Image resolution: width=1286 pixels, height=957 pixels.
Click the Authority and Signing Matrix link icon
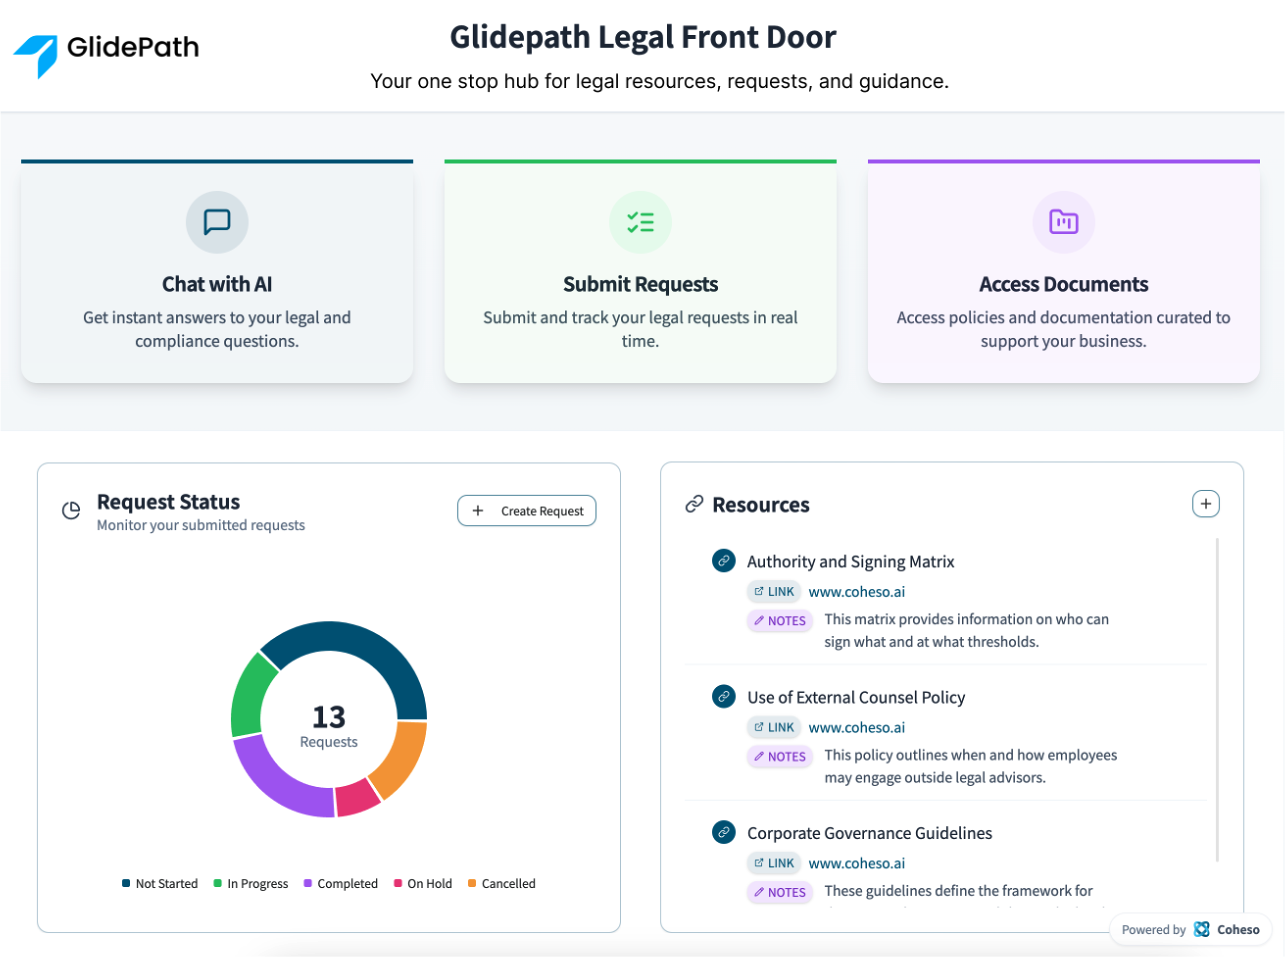(x=724, y=561)
